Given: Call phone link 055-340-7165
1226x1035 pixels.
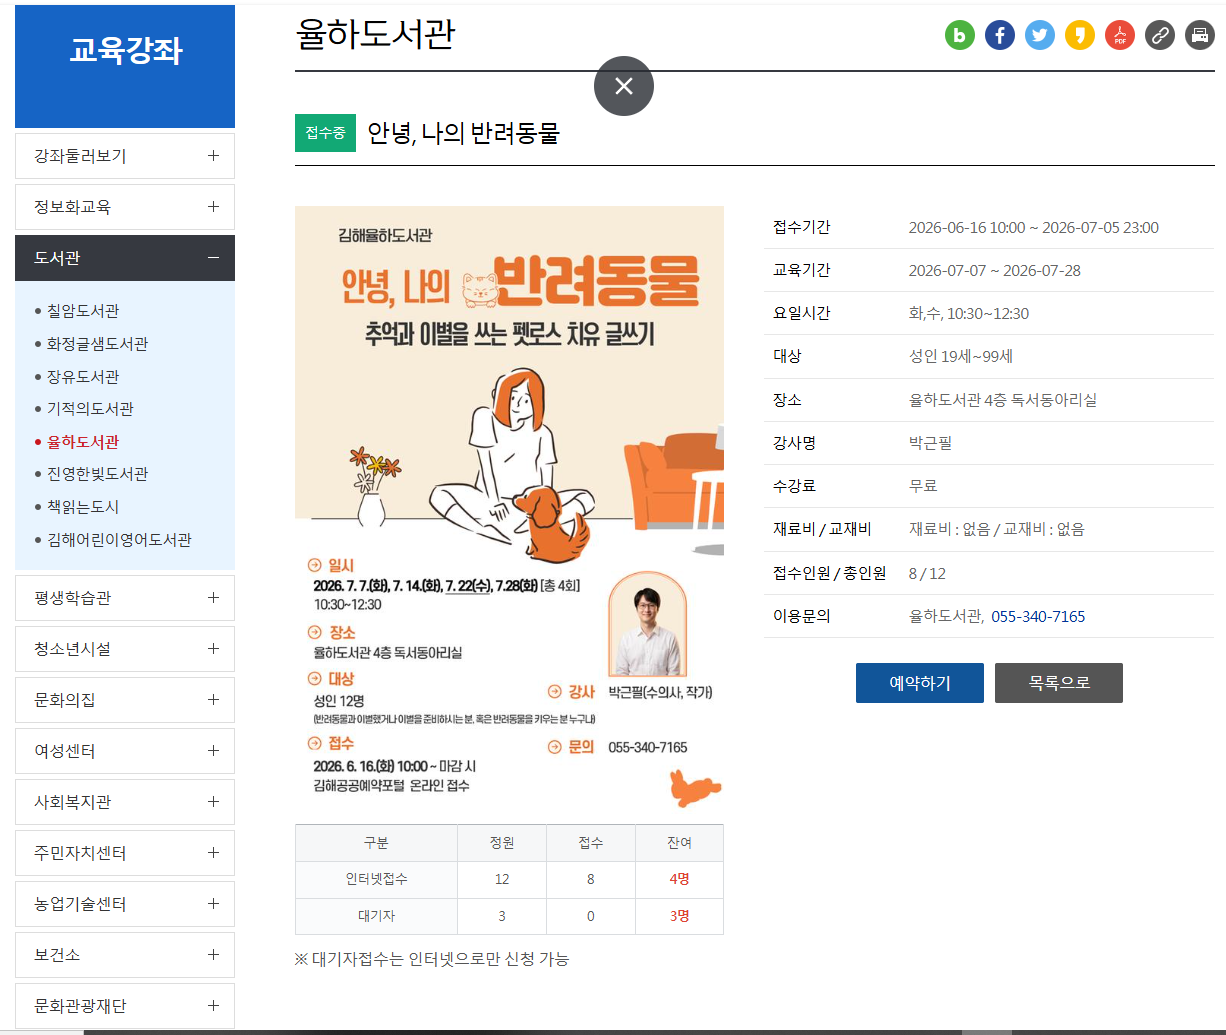Looking at the screenshot, I should click(1038, 616).
